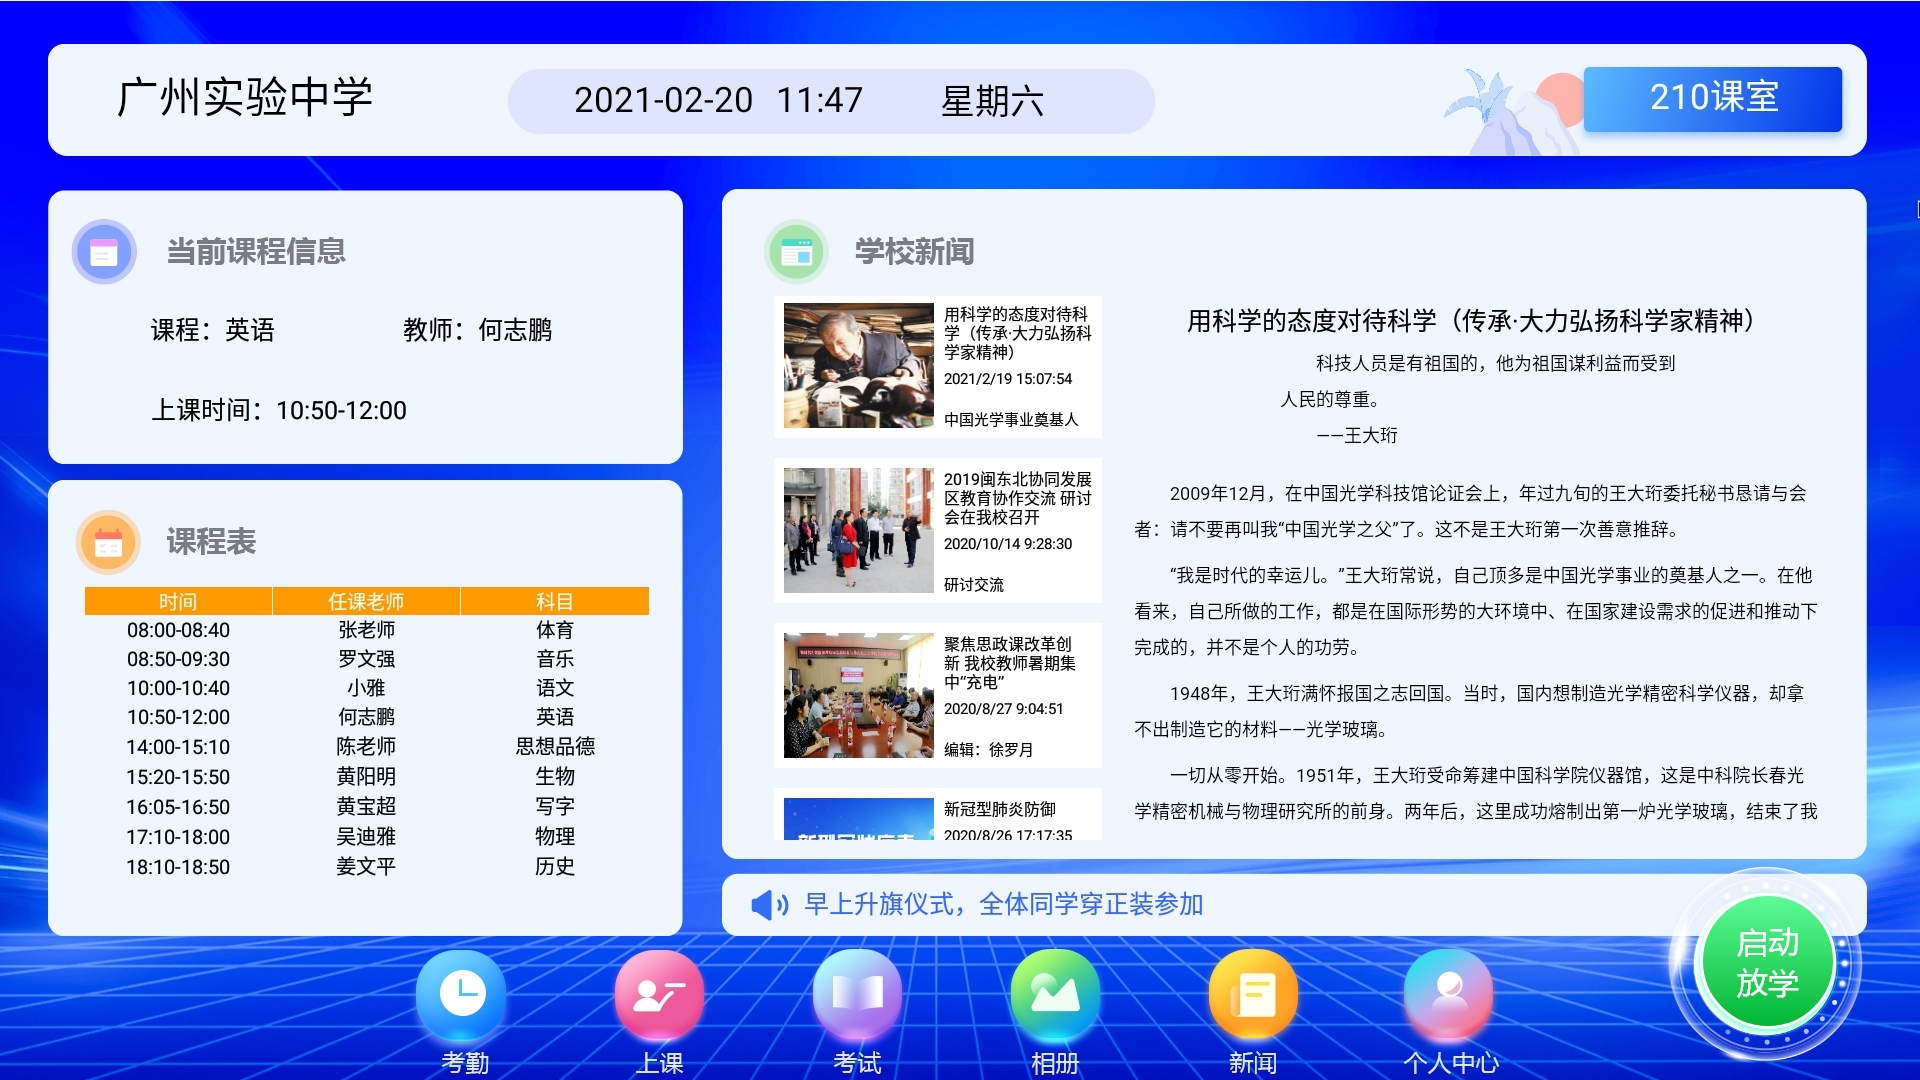1920x1080 pixels.
Task: Click the 当前课程信息 panel icon
Action: click(x=104, y=252)
